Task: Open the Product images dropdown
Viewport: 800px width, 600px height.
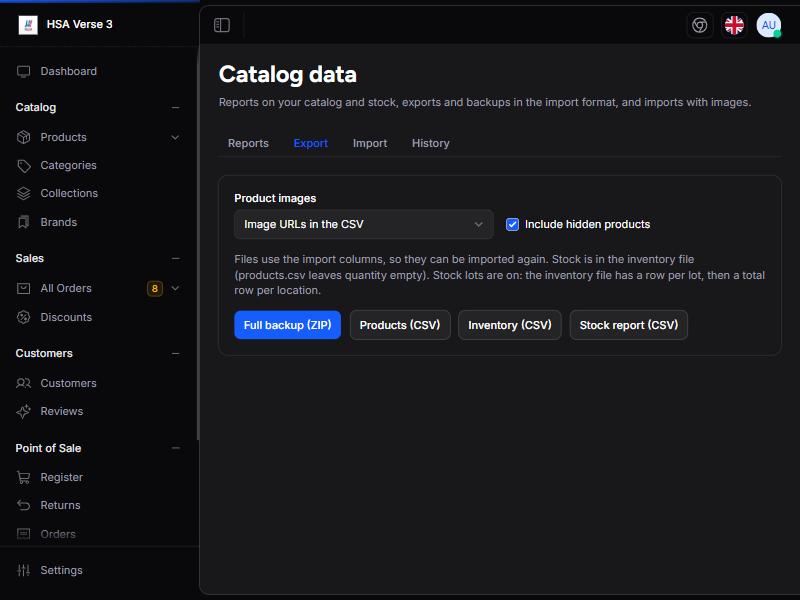Action: 363,224
